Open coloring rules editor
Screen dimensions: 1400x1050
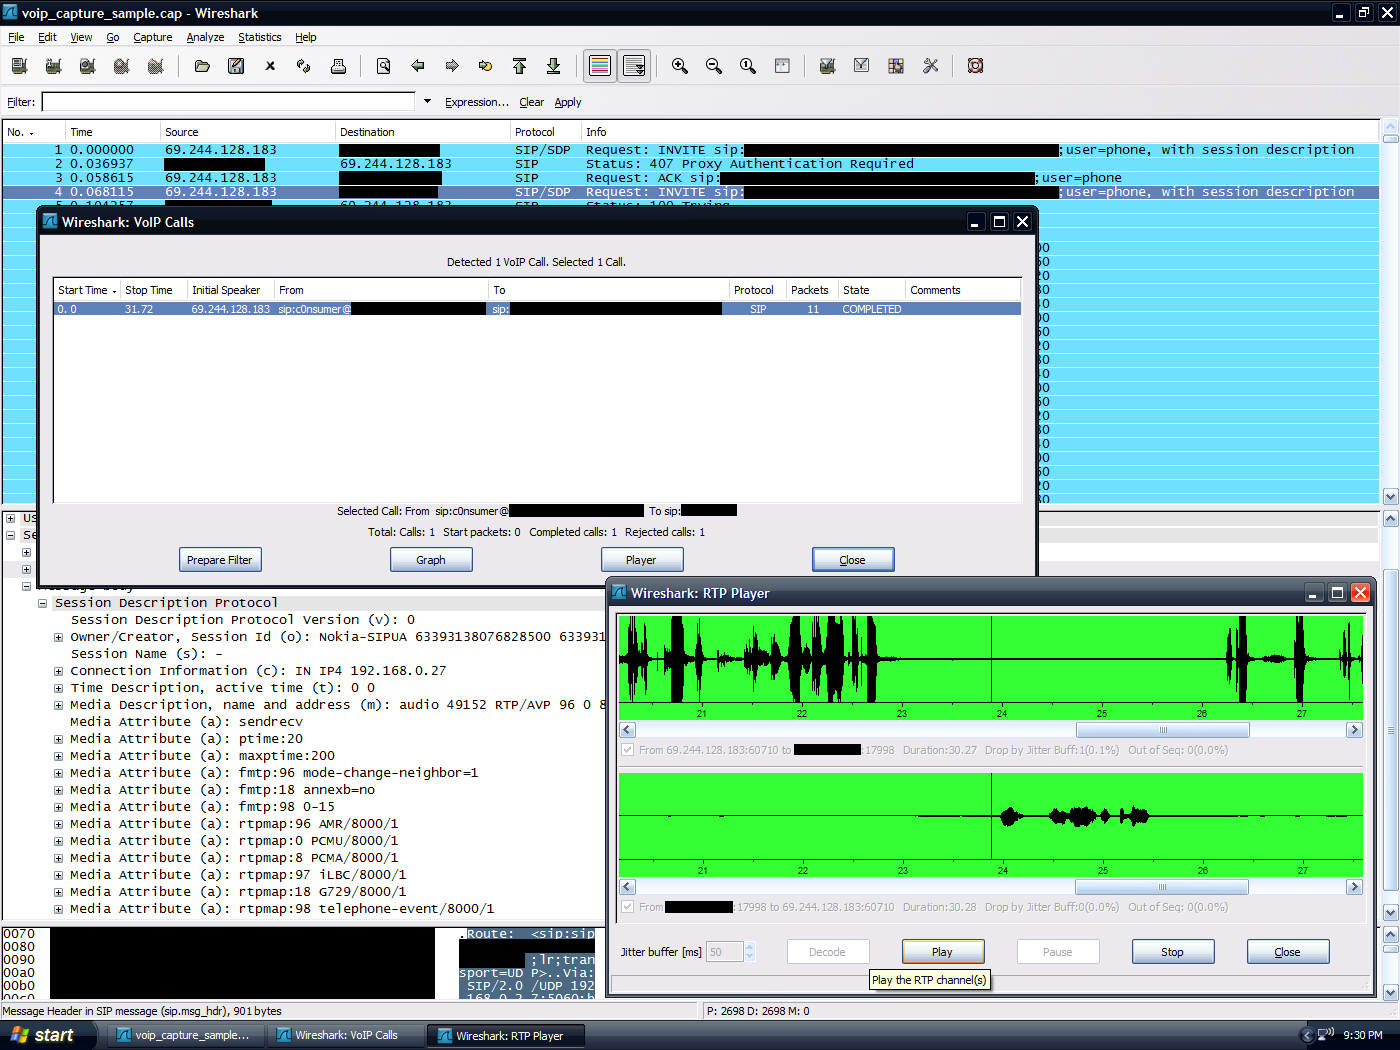(896, 66)
